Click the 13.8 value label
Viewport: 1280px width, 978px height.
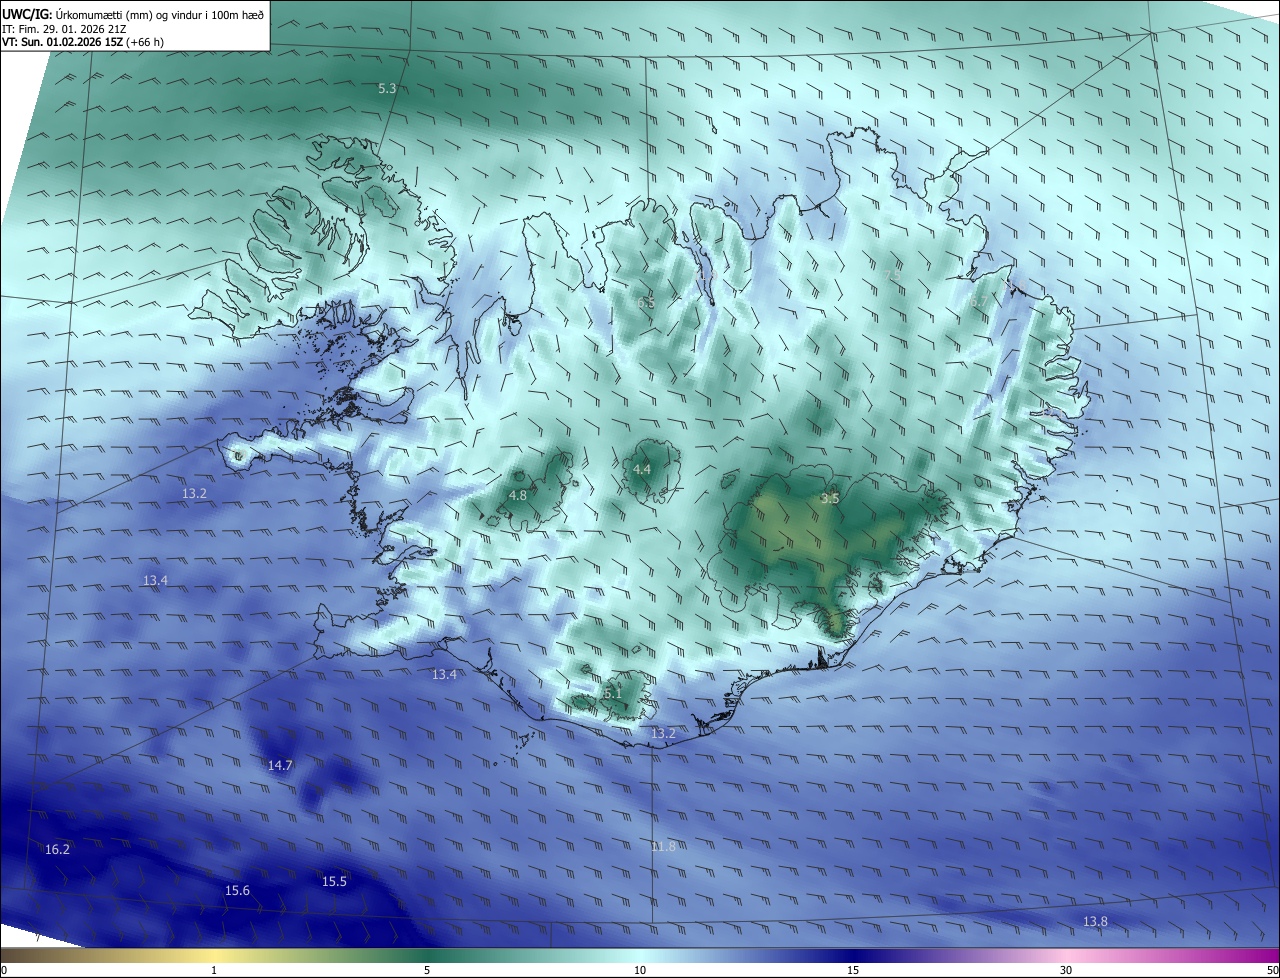click(x=1095, y=921)
